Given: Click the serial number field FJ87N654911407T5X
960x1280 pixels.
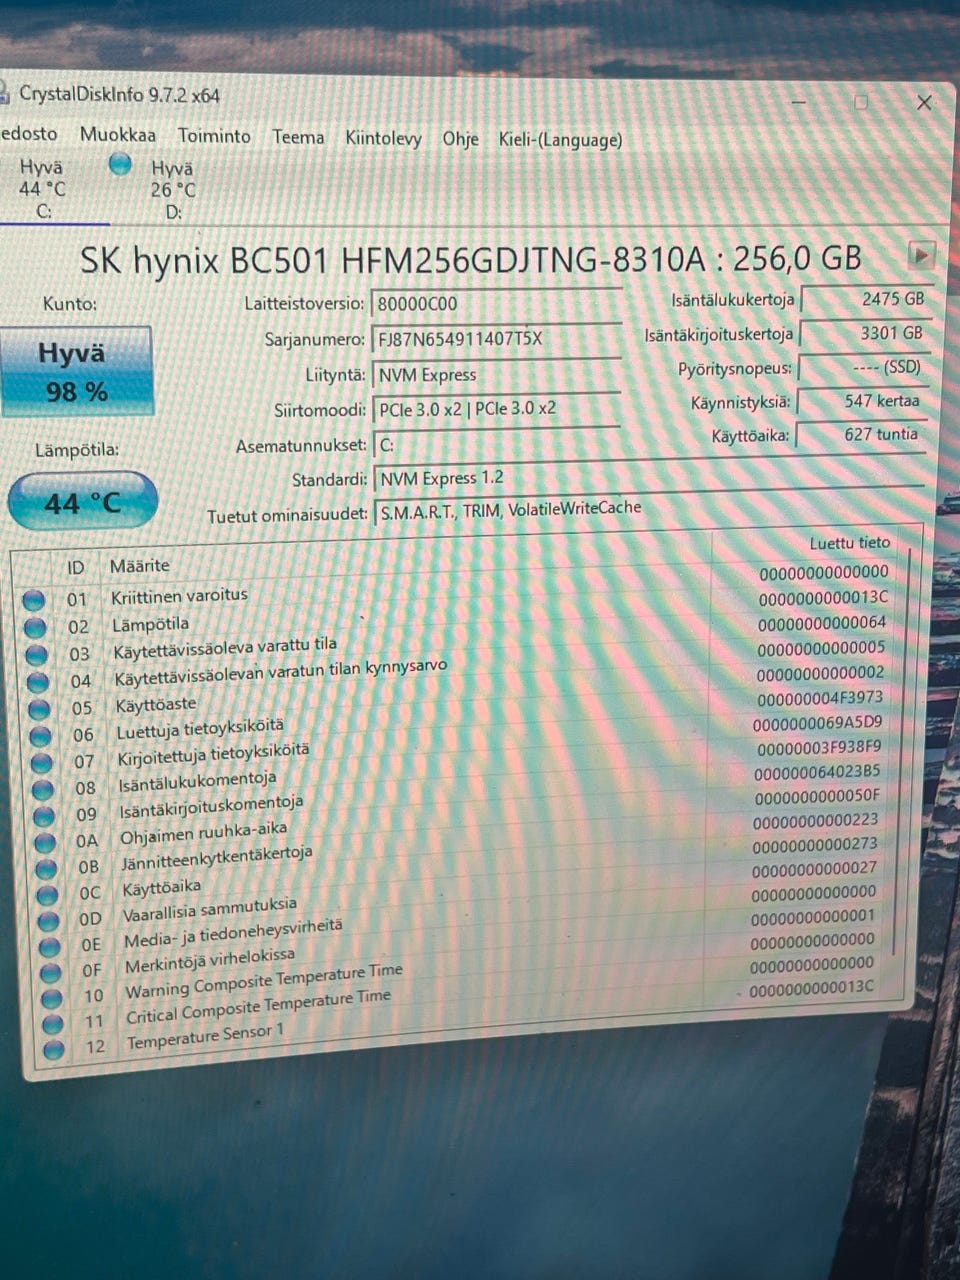Looking at the screenshot, I should click(x=496, y=339).
